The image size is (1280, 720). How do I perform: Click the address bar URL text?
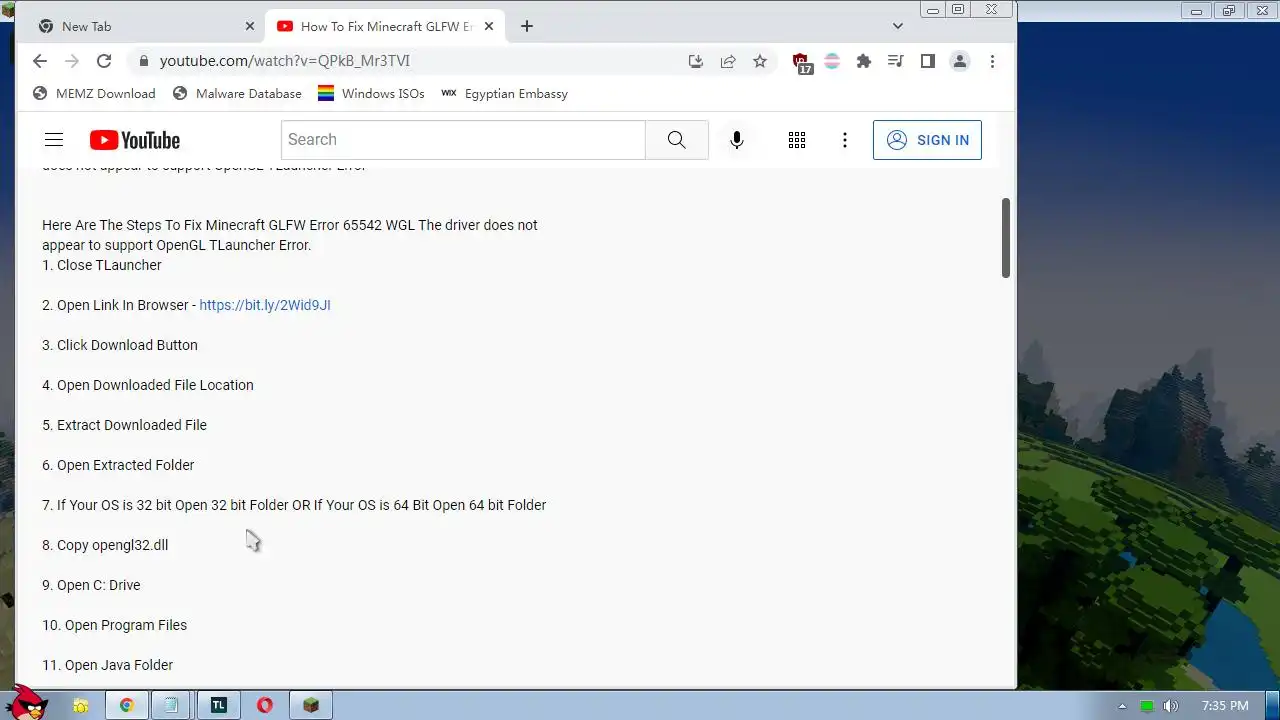[x=285, y=61]
